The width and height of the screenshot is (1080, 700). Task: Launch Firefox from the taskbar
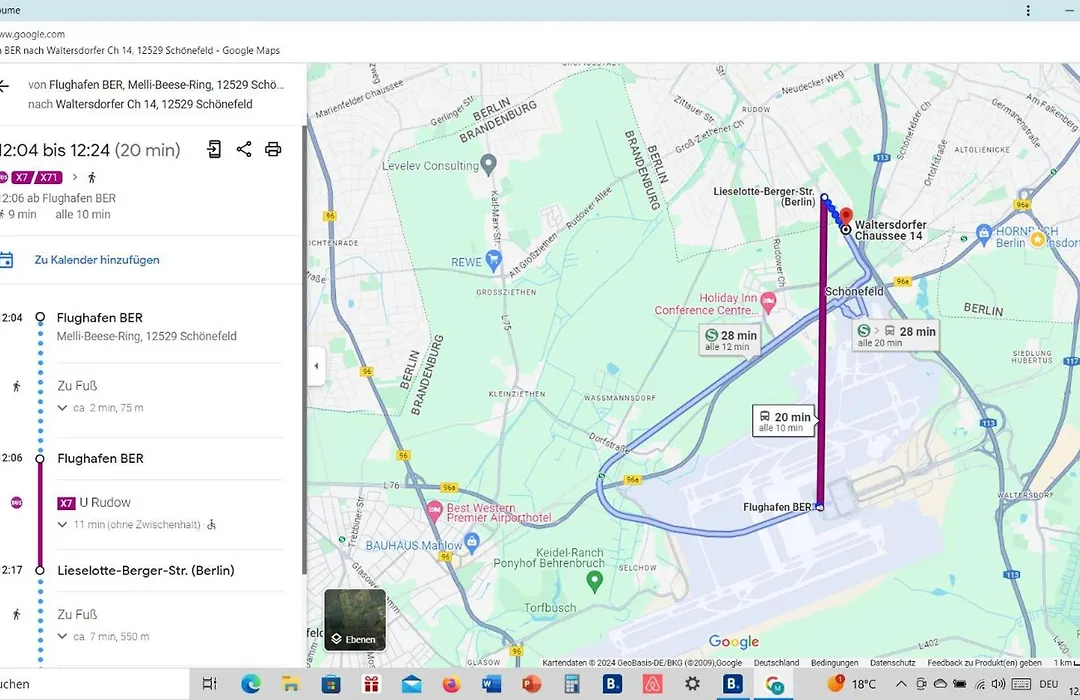[x=451, y=684]
